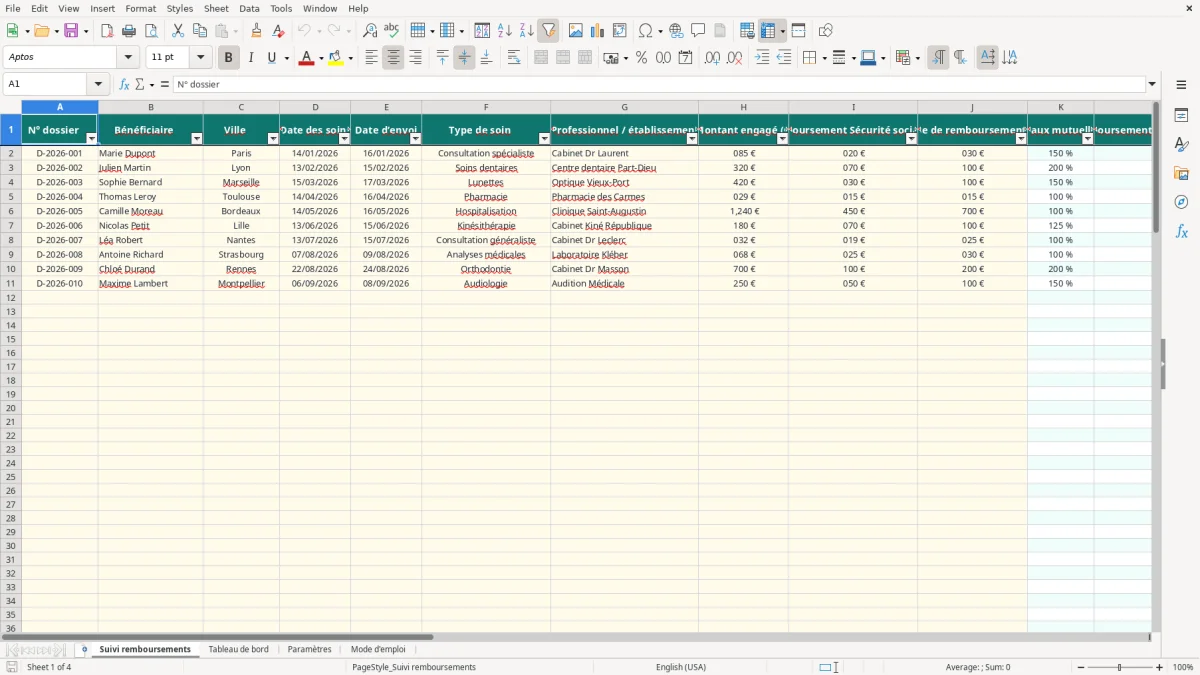Click Clear Direct Formatting icon
The image size is (1200, 675).
coord(278,31)
